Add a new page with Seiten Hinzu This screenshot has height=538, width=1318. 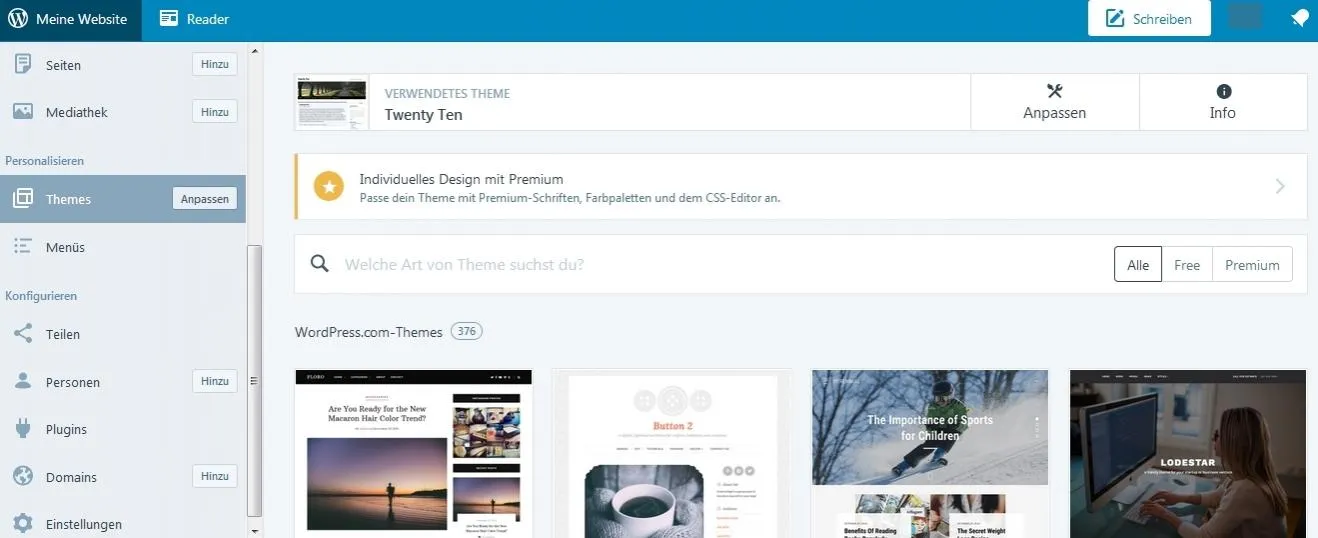[x=215, y=65]
